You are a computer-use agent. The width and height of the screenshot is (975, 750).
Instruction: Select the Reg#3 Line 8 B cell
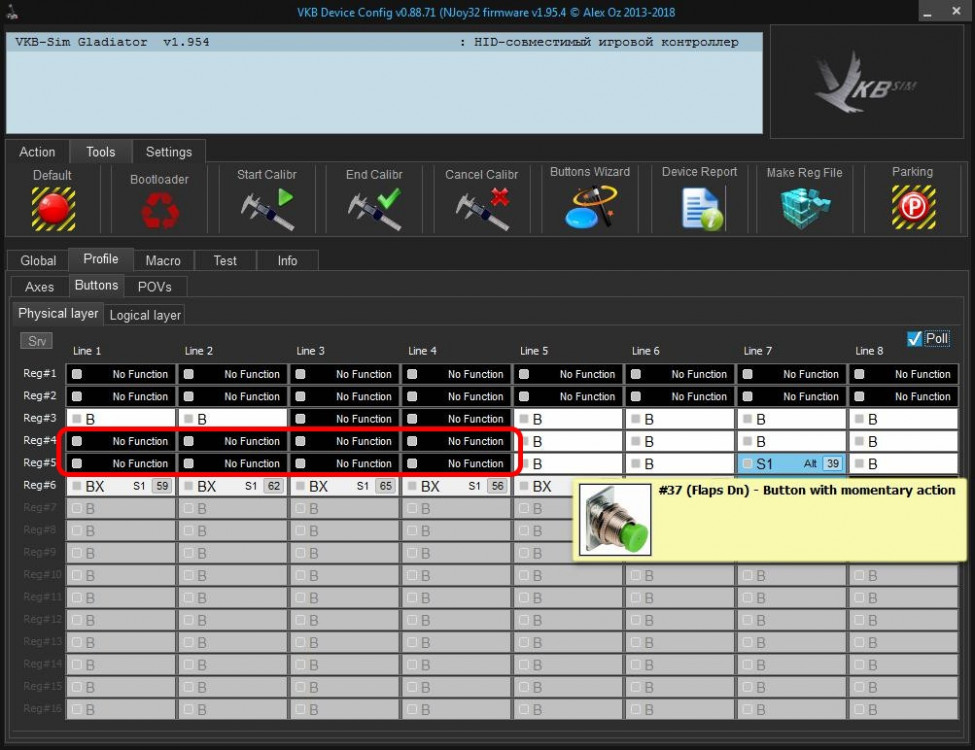tap(904, 419)
